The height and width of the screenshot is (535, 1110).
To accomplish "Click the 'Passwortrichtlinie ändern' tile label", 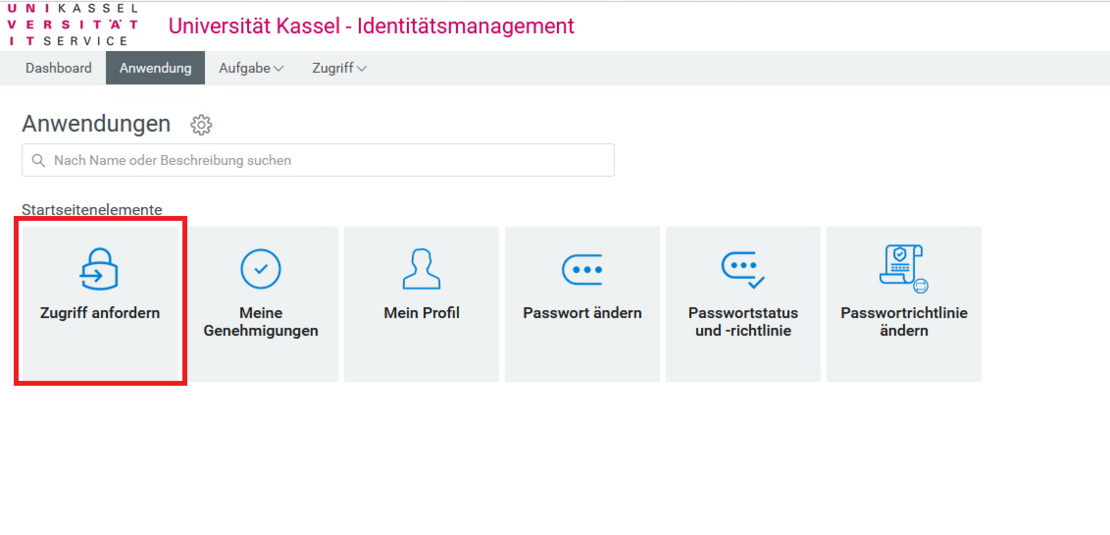I will [x=904, y=322].
